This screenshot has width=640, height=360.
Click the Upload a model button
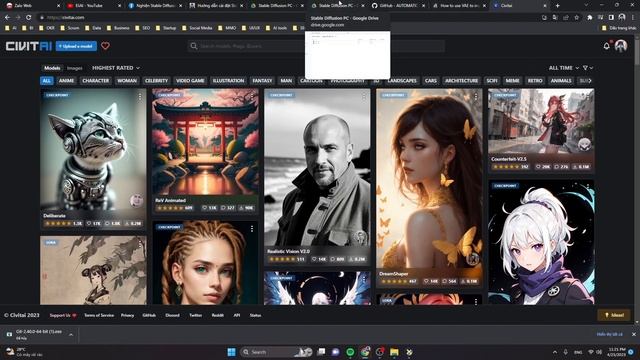click(x=76, y=46)
